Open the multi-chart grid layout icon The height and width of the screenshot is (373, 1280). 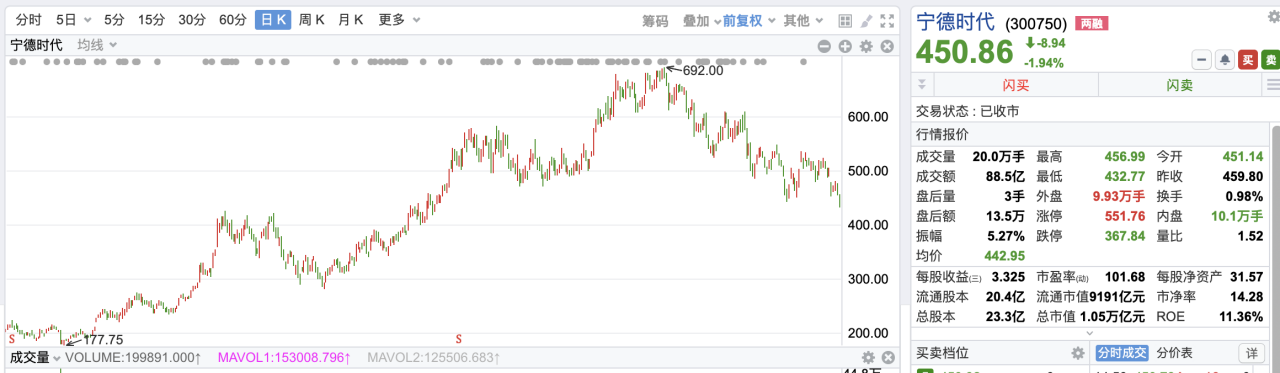point(845,20)
